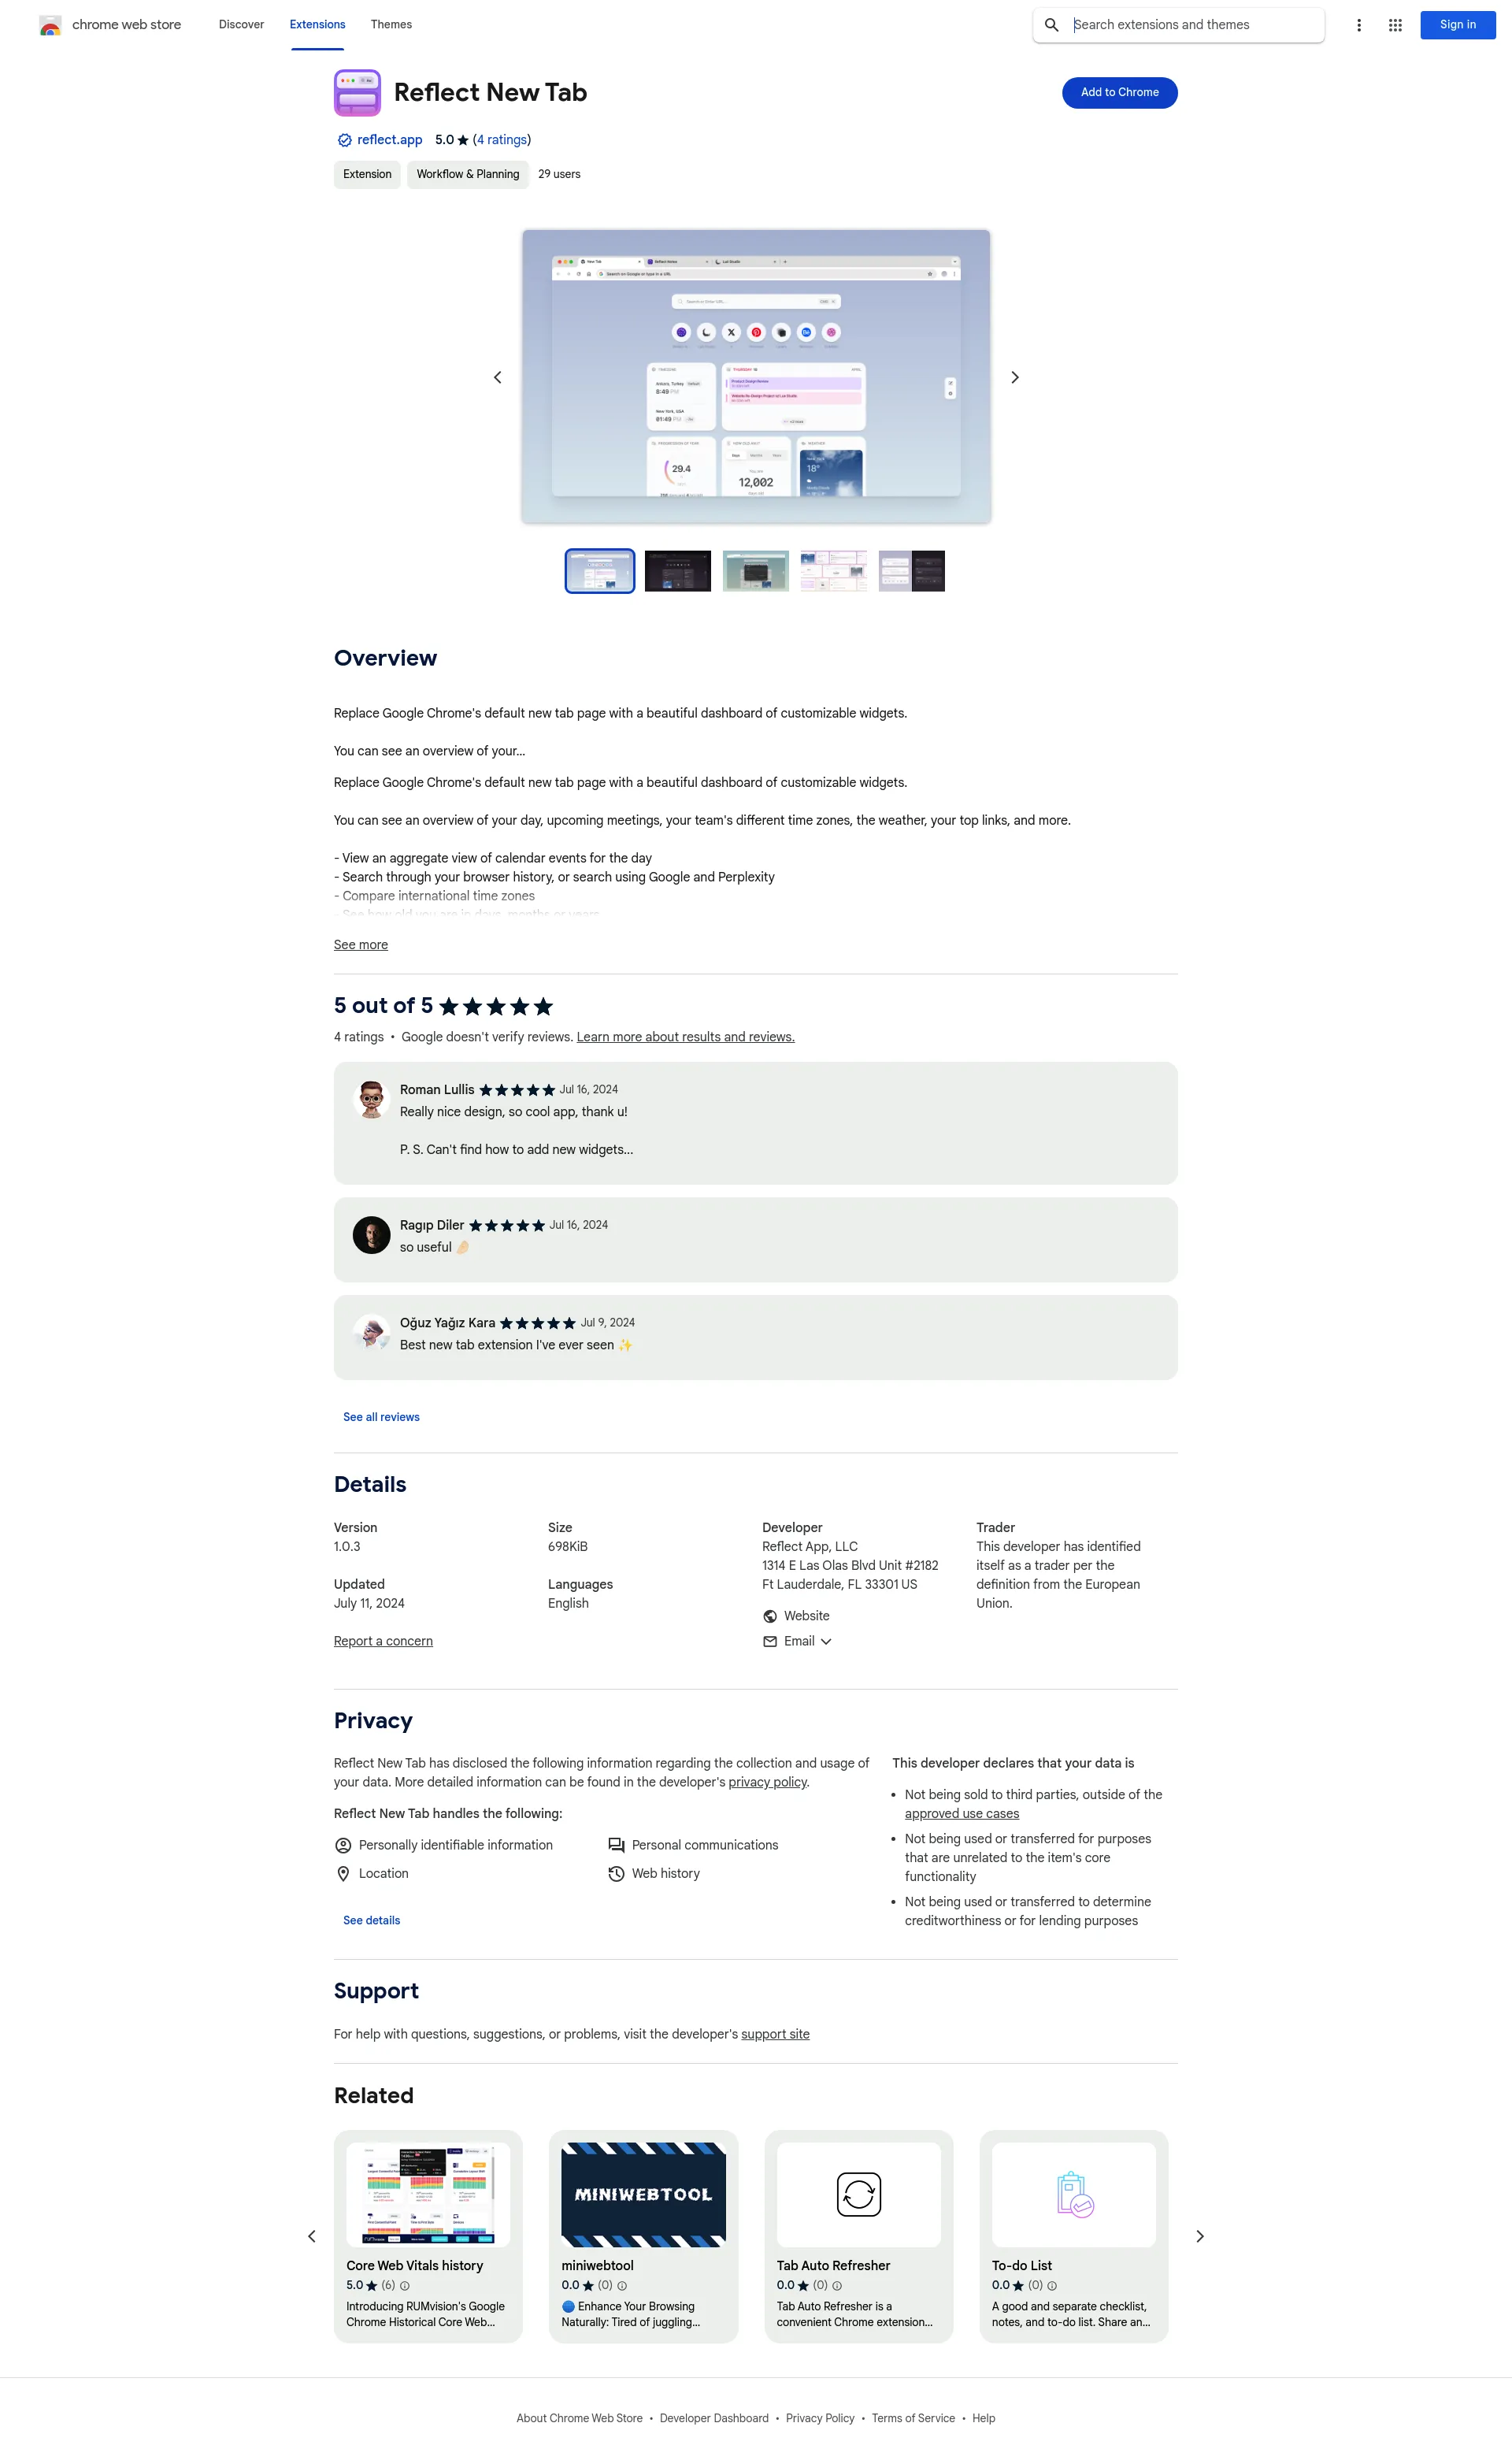The width and height of the screenshot is (1512, 2460).
Task: Expand See more in the Overview section
Action: (x=360, y=945)
